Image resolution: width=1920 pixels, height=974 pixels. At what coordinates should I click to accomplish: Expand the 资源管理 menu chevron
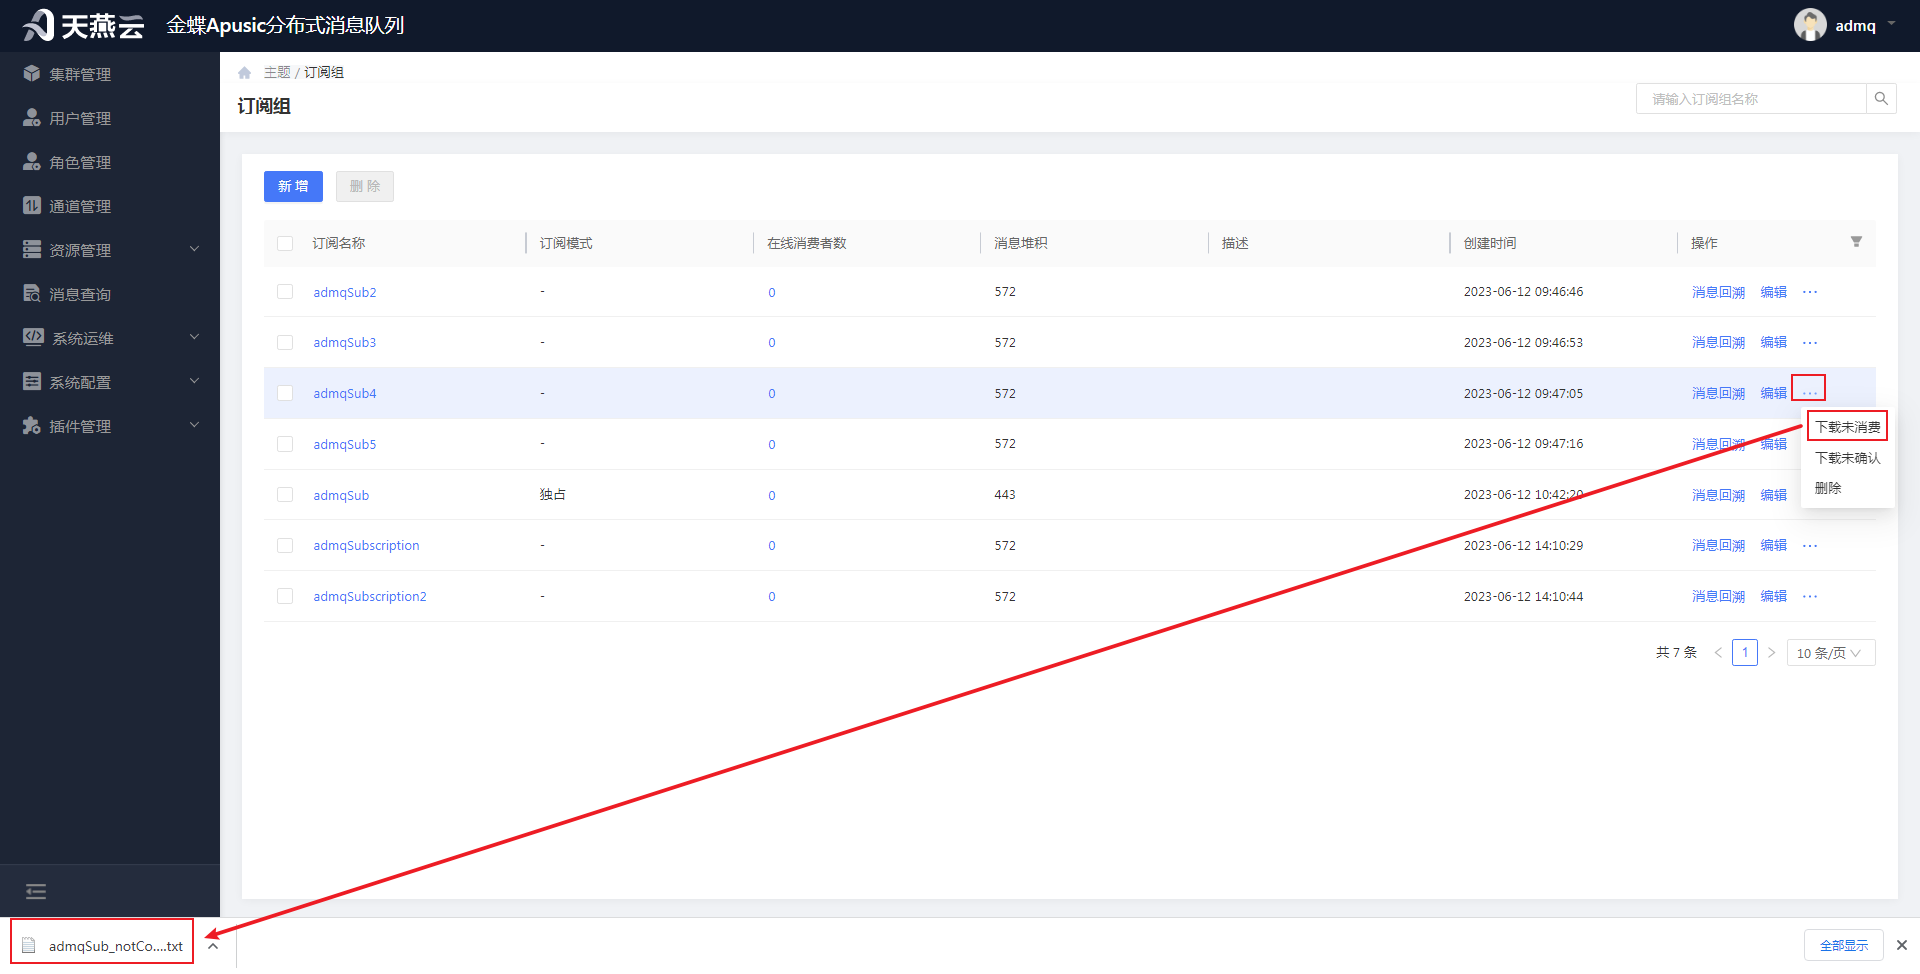point(195,249)
